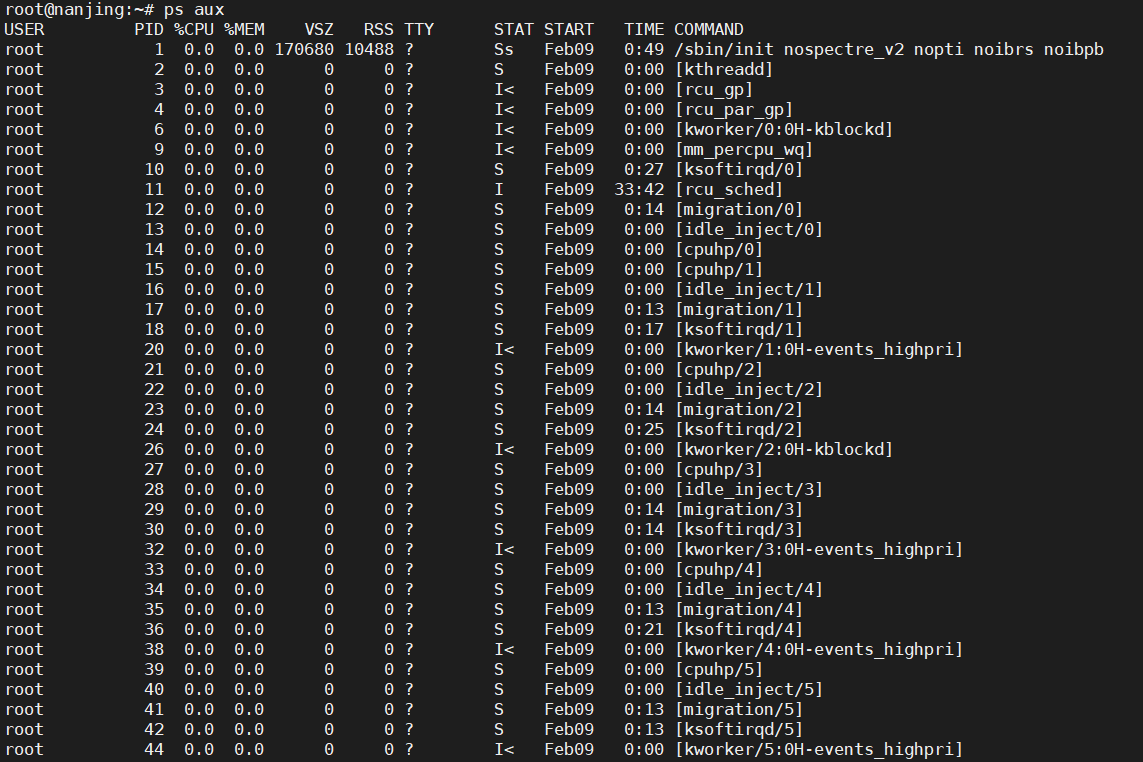Click the [mm_percpu_wq] process name
This screenshot has height=762, width=1143.
[x=744, y=149]
